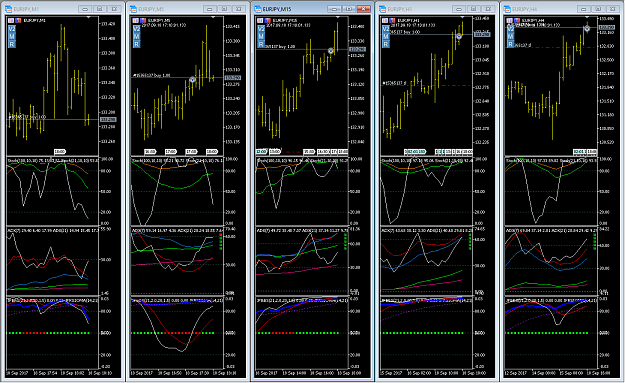The height and width of the screenshot is (383, 625).
Task: Click the chart icon in EURJPY,M5 title bar
Action: click(133, 9)
